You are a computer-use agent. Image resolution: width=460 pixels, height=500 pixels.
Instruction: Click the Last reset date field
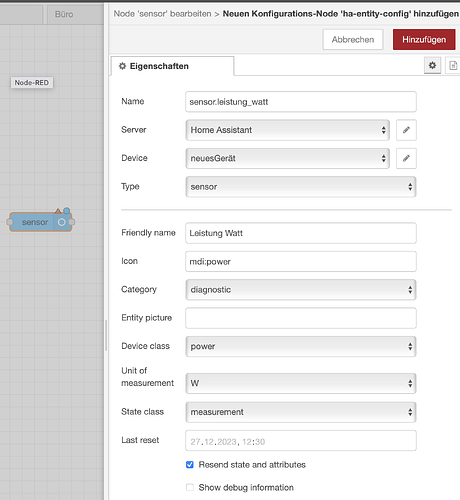click(301, 441)
